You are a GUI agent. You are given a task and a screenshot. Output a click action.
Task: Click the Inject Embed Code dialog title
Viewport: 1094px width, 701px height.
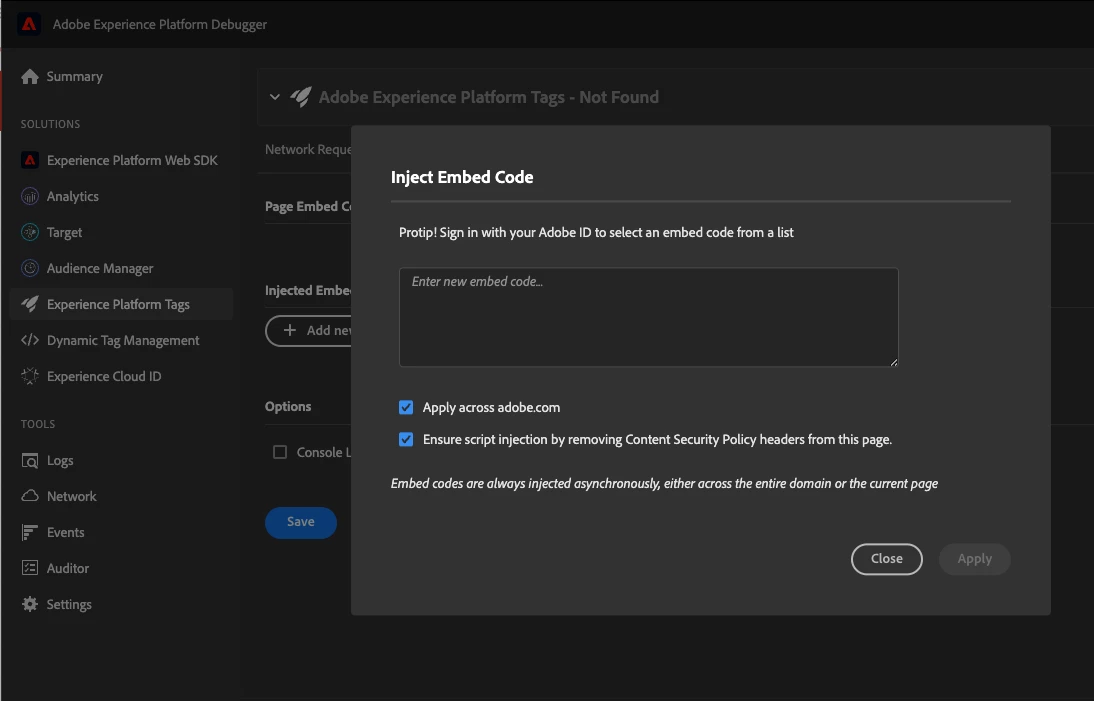(x=462, y=177)
